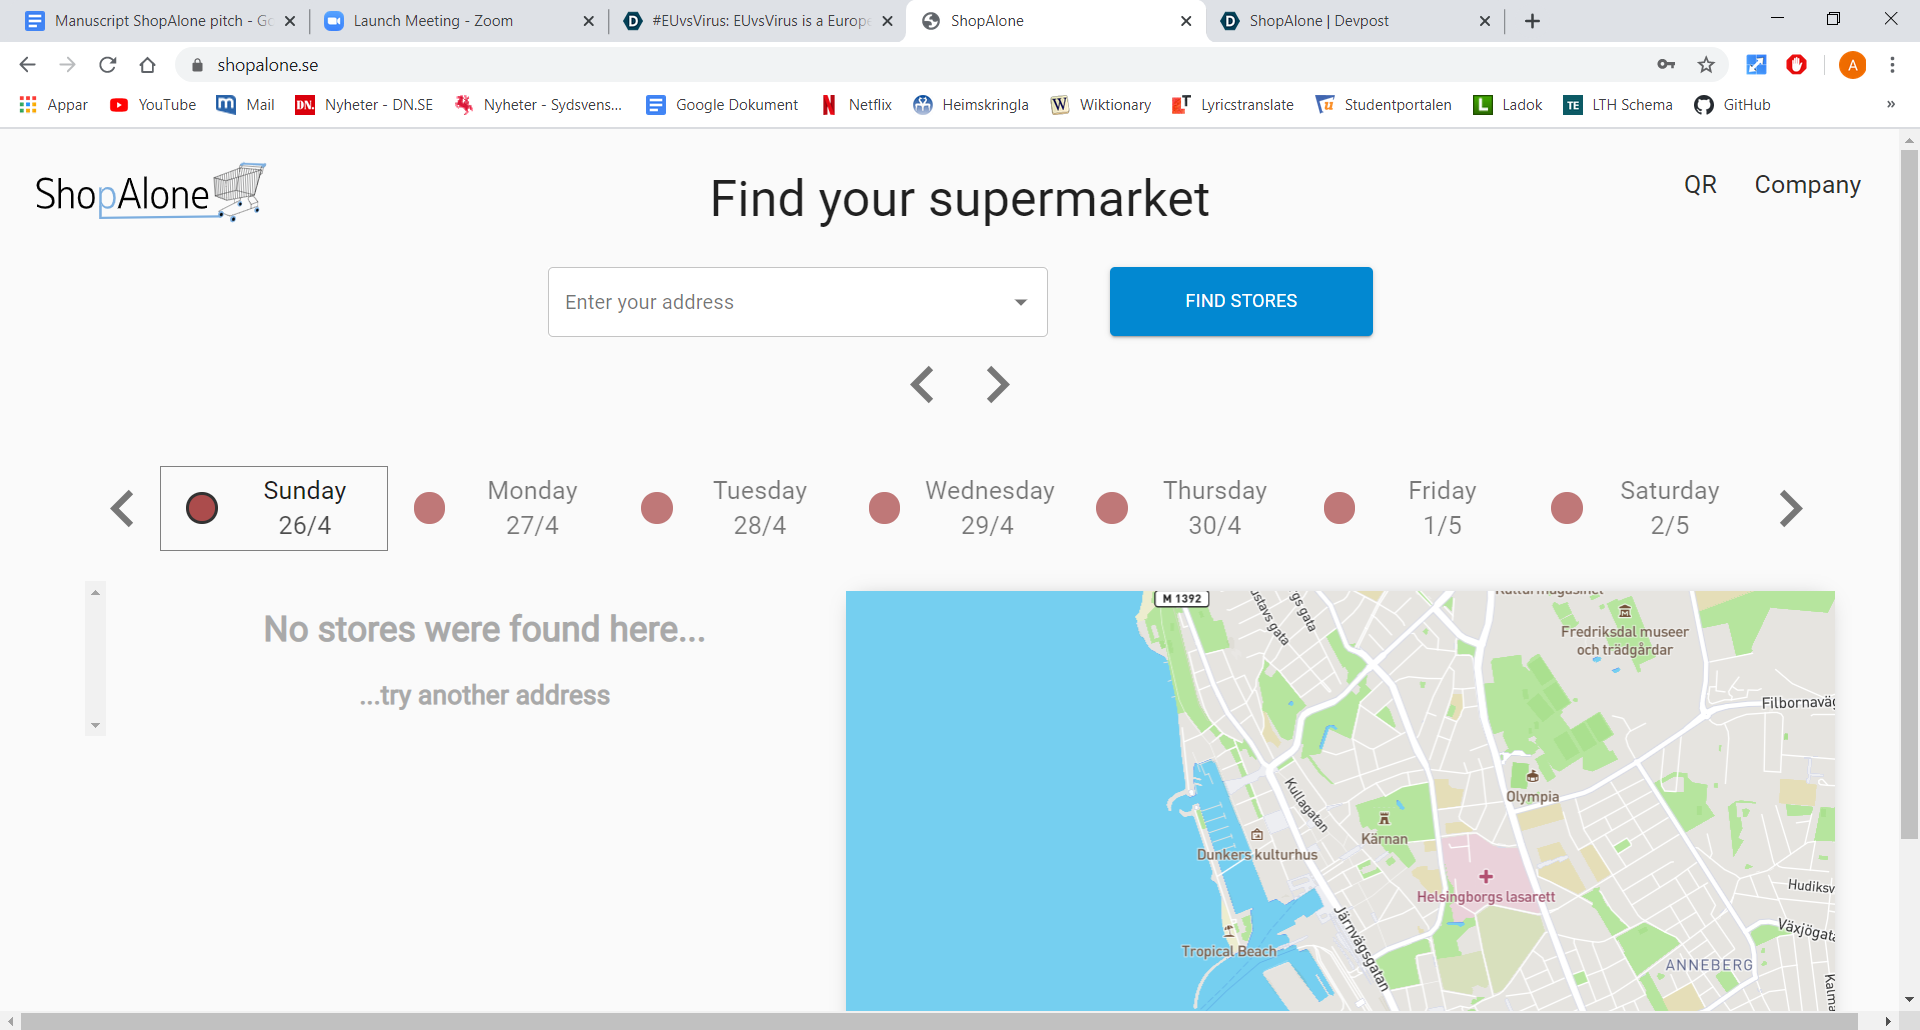Close the Launch Meeting - Zoom tab
1920x1030 pixels.
click(588, 21)
